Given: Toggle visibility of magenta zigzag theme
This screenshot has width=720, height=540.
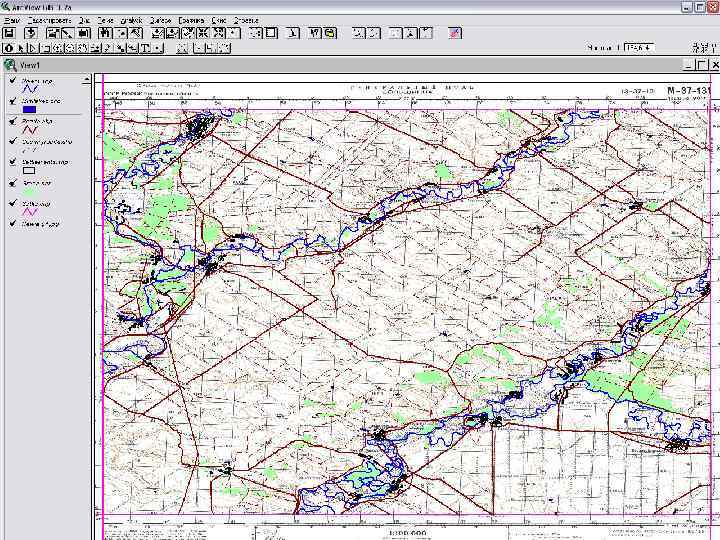Looking at the screenshot, I should click(12, 203).
